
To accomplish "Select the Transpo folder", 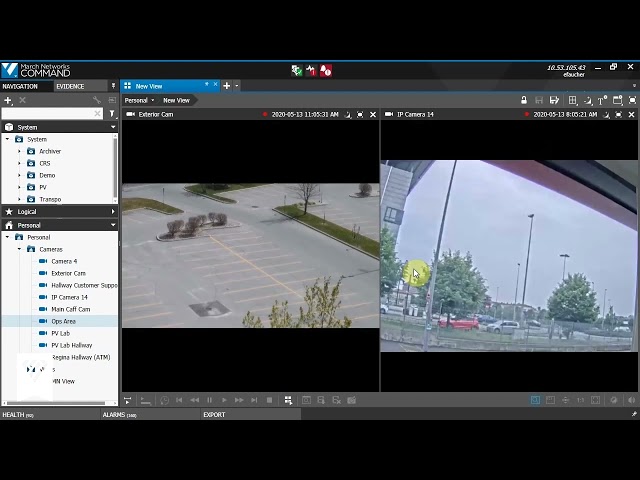I will click(x=50, y=199).
